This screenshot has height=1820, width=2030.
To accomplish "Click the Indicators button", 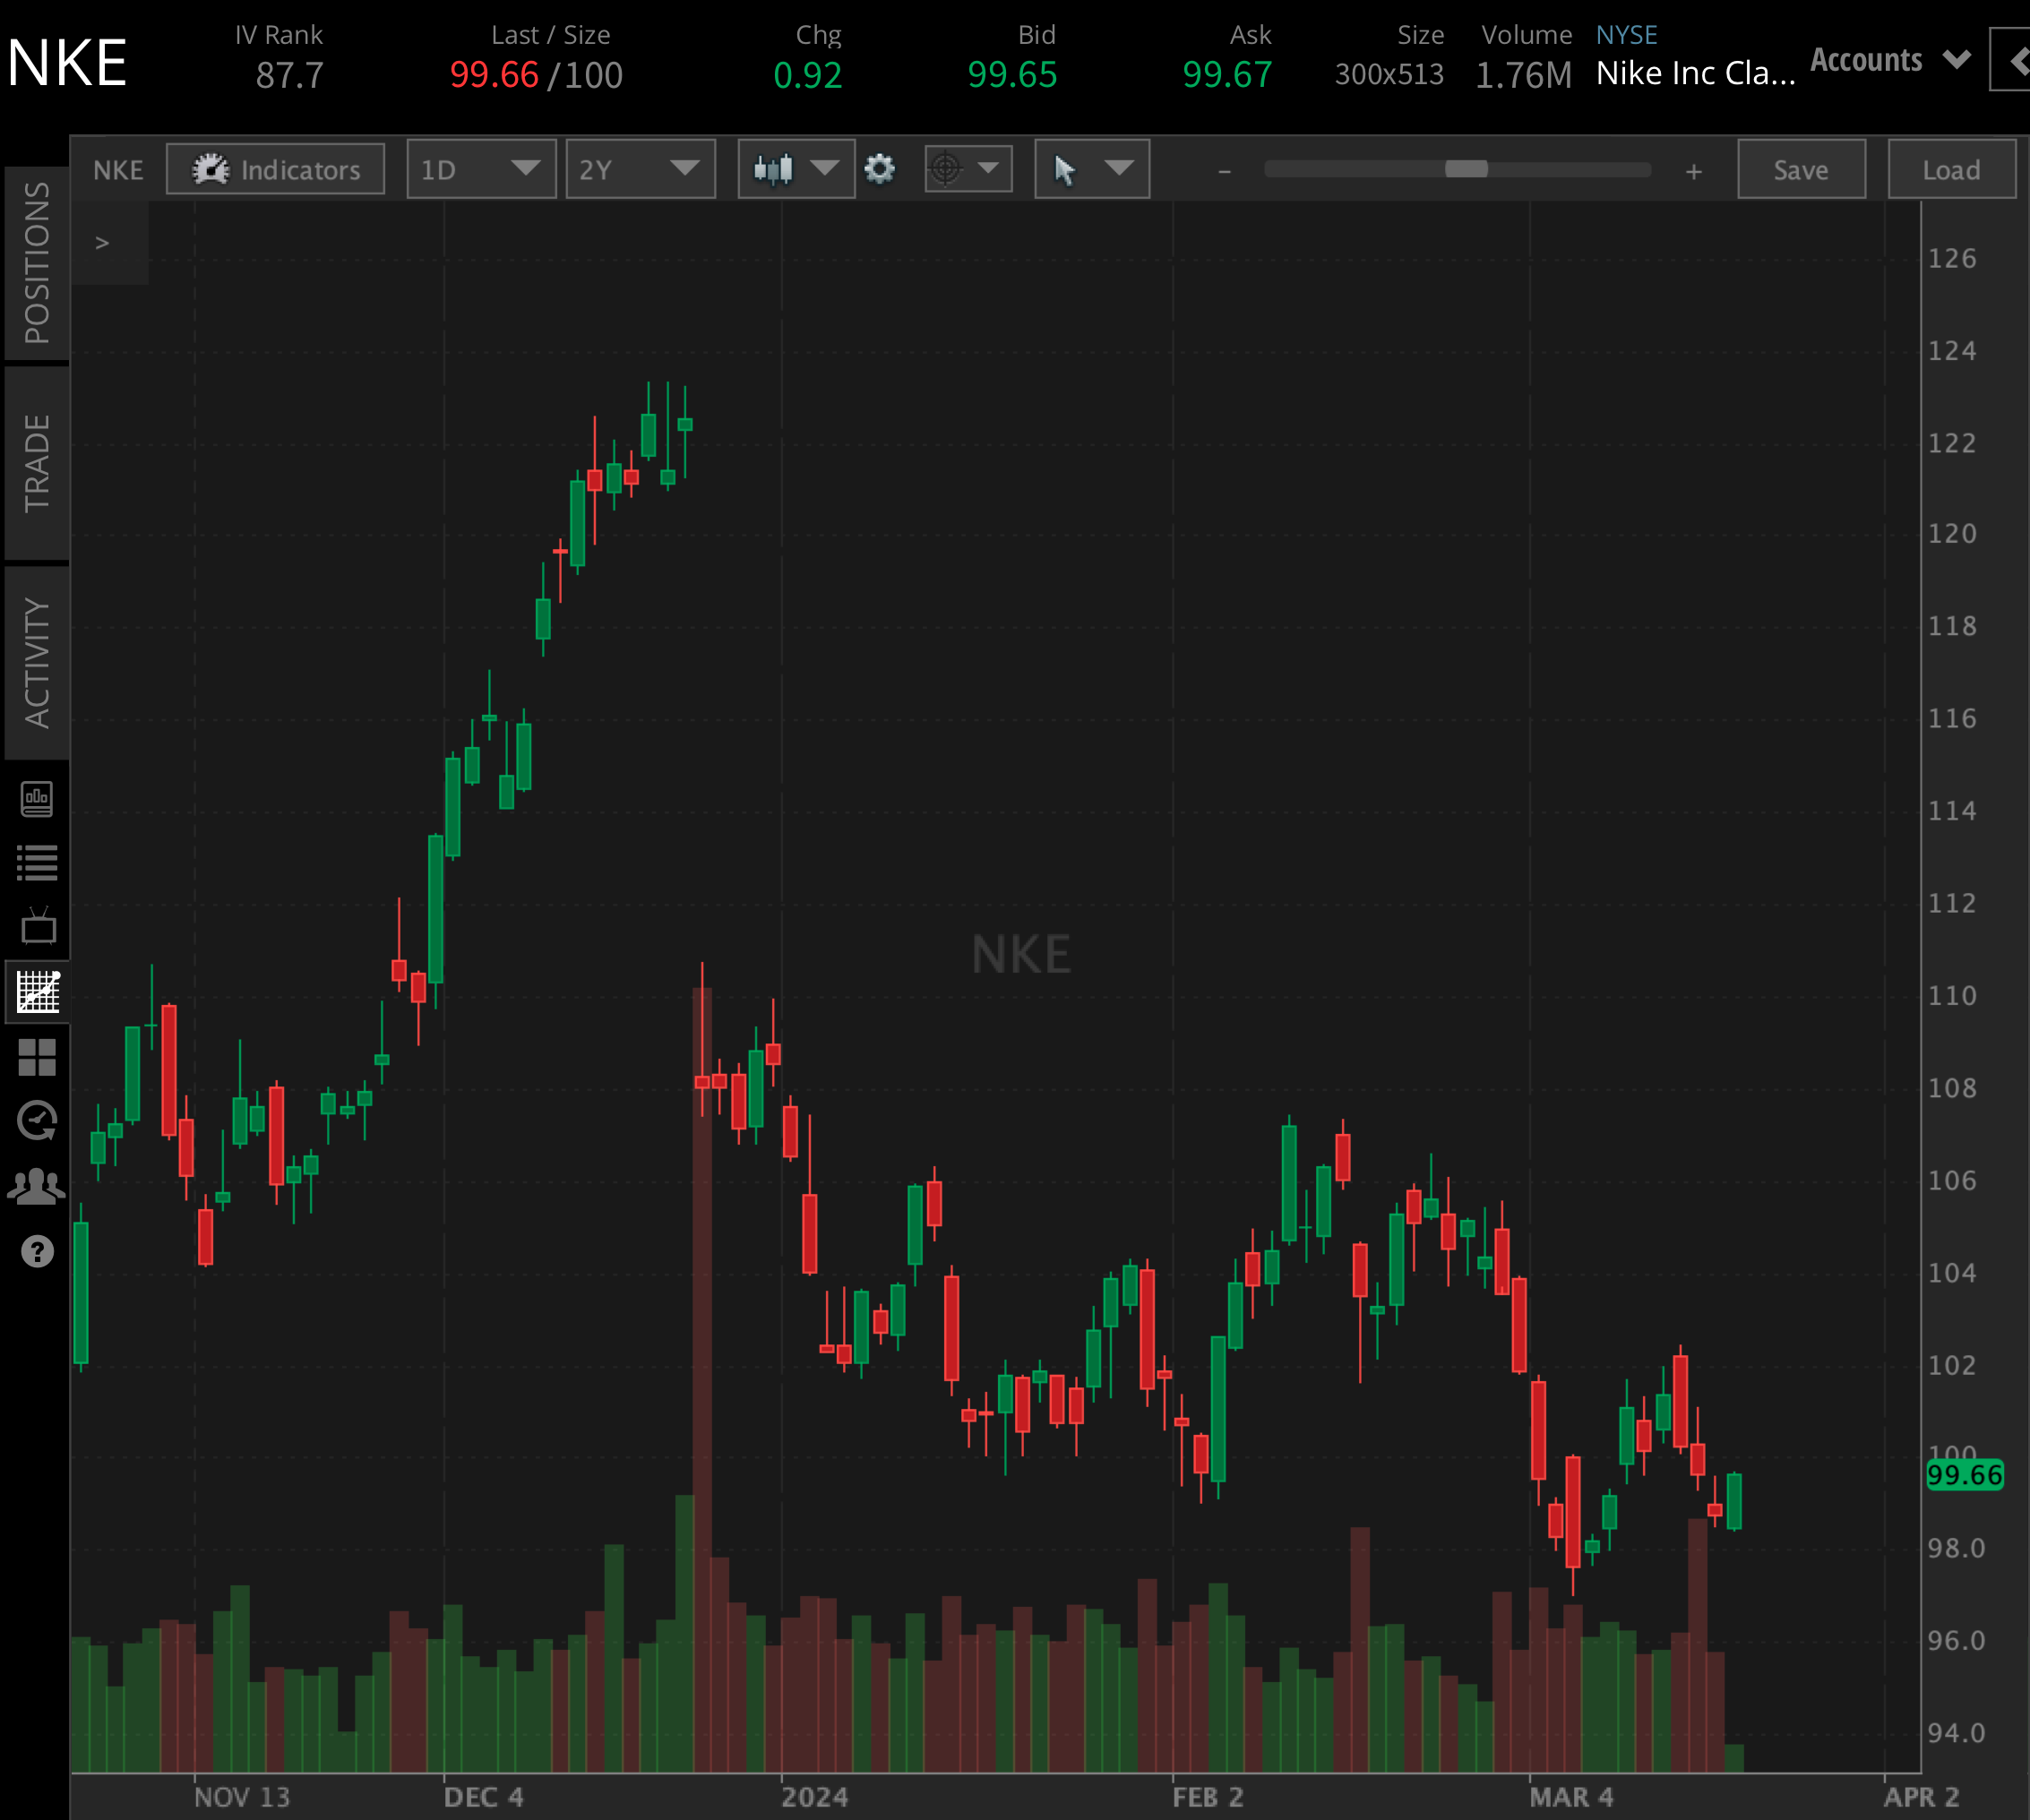I will [x=275, y=169].
